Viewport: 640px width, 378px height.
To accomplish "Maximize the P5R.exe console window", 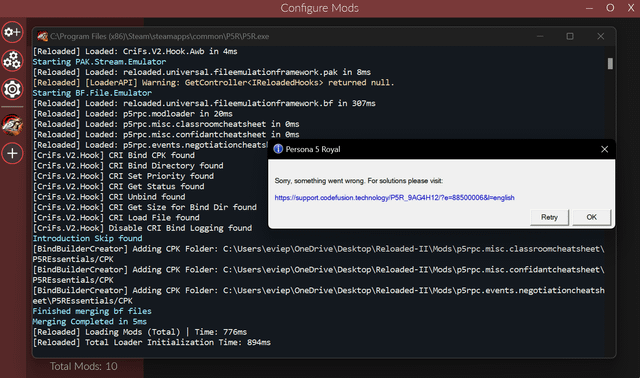I will 570,36.
